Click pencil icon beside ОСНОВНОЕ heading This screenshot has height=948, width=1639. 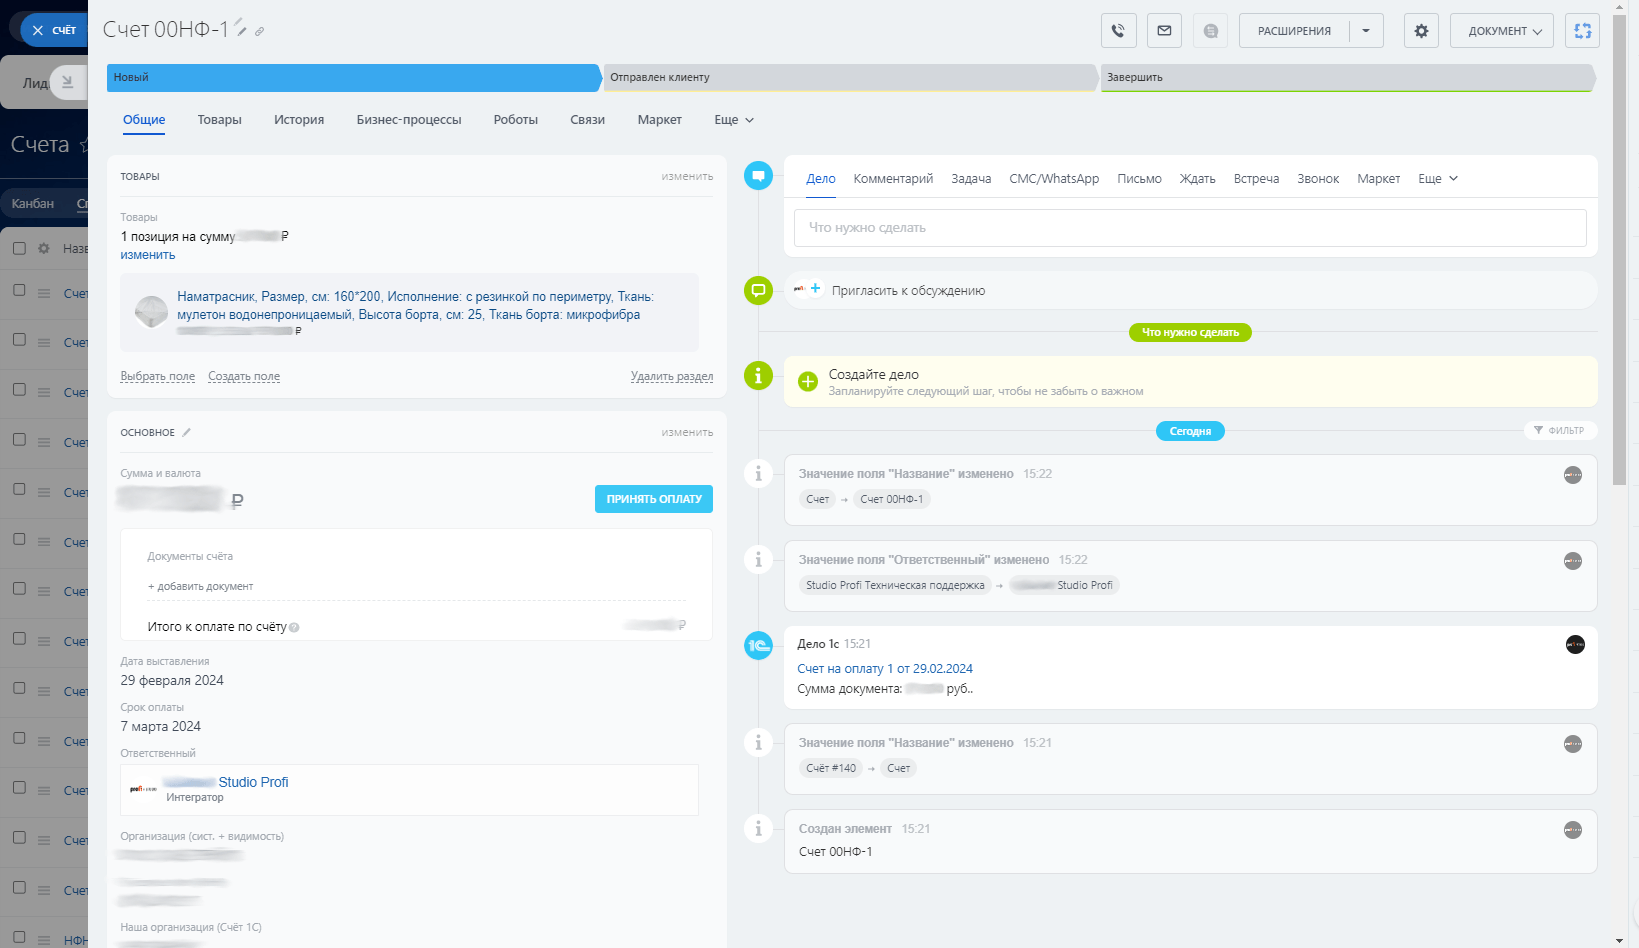[186, 432]
